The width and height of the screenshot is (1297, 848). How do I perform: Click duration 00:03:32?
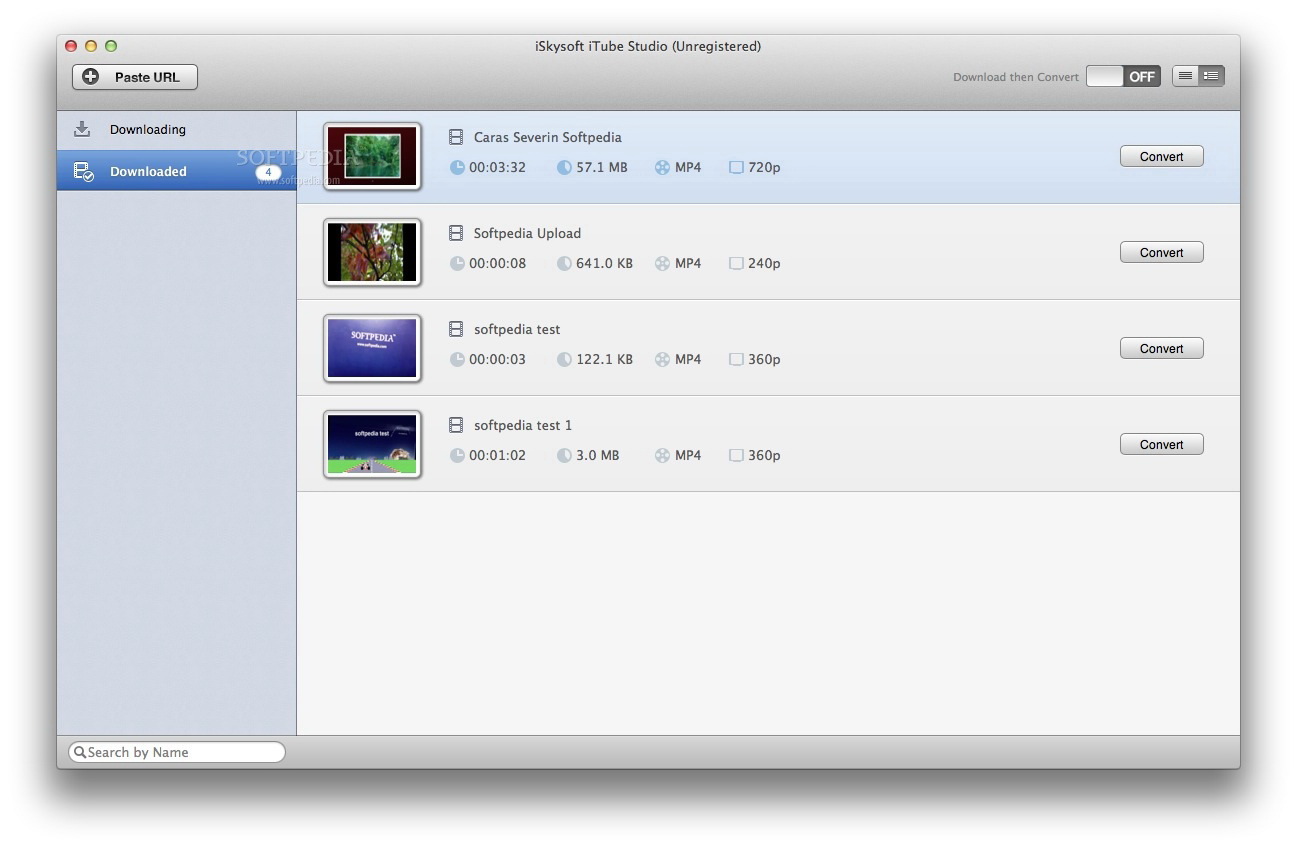click(x=497, y=167)
